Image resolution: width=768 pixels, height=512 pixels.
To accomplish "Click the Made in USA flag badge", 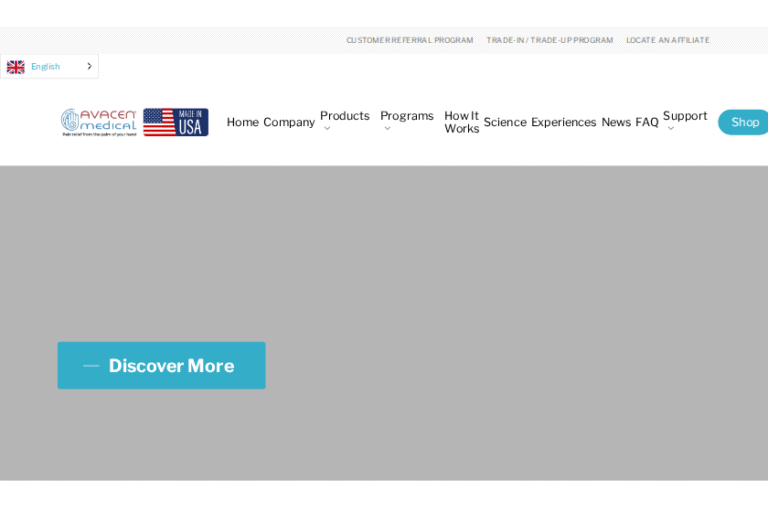I will click(175, 122).
